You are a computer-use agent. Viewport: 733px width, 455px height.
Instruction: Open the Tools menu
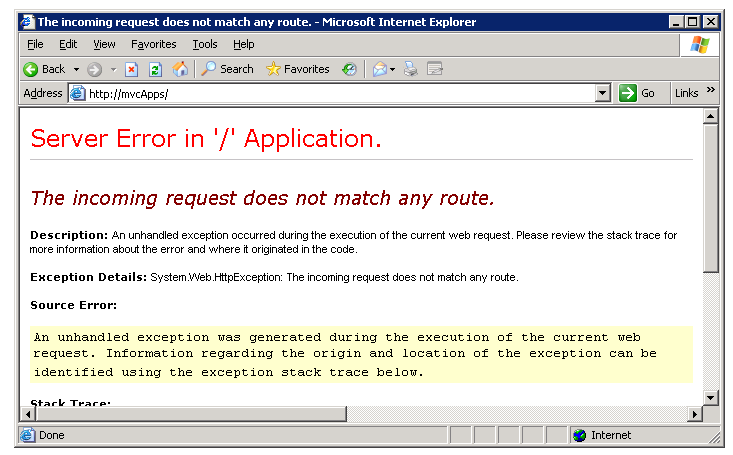tap(205, 44)
